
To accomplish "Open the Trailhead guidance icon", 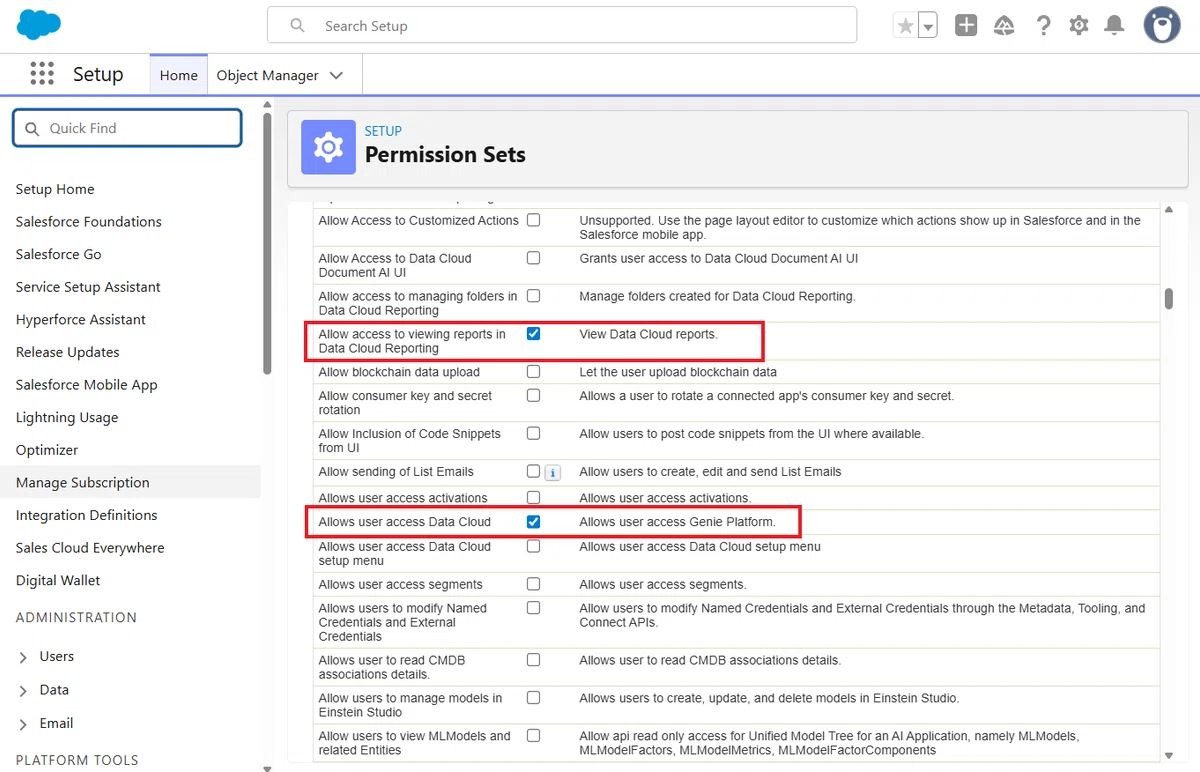I will 1004,26.
